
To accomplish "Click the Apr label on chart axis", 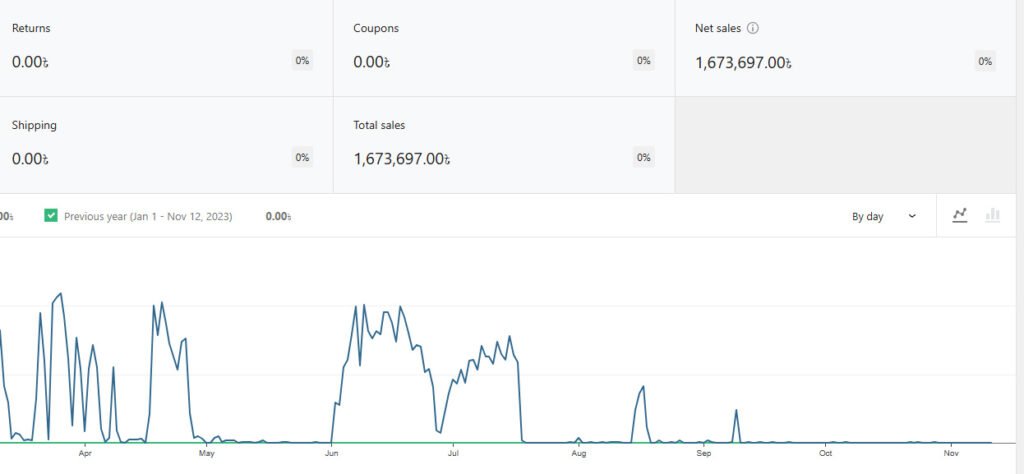I will click(85, 453).
